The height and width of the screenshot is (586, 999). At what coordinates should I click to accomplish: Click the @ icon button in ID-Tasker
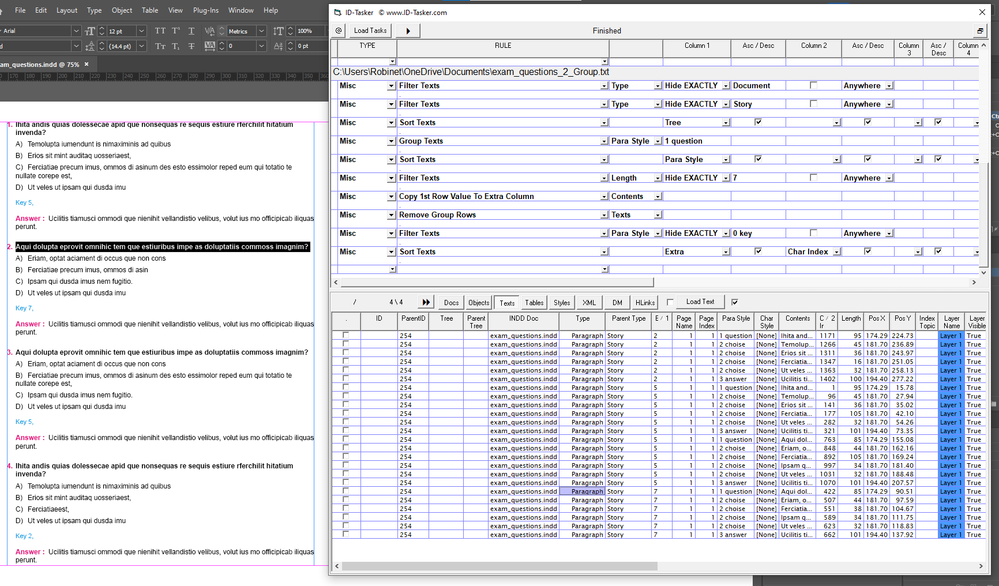339,31
